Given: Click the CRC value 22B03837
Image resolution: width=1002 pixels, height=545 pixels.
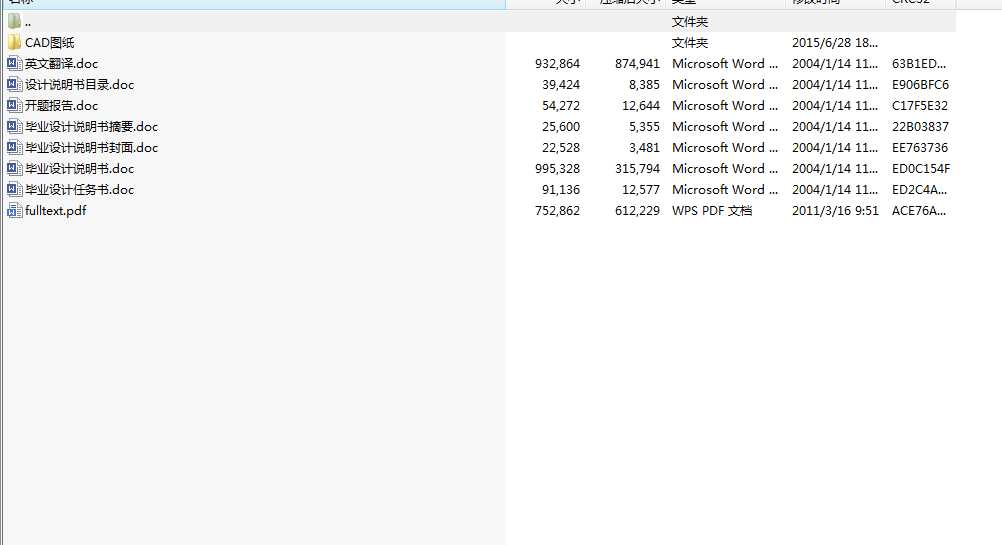Looking at the screenshot, I should tap(920, 127).
